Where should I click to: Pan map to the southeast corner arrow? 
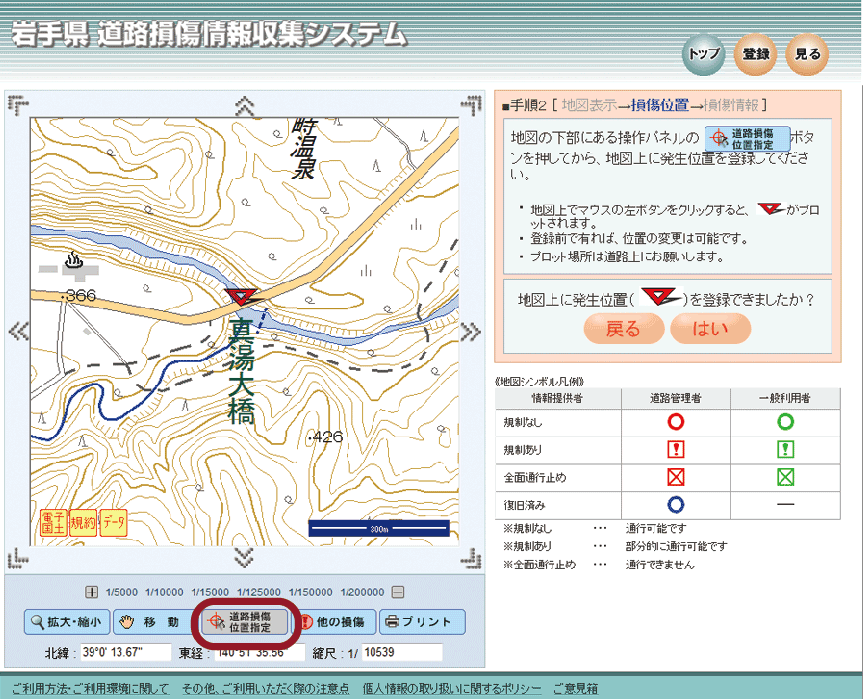(x=471, y=558)
